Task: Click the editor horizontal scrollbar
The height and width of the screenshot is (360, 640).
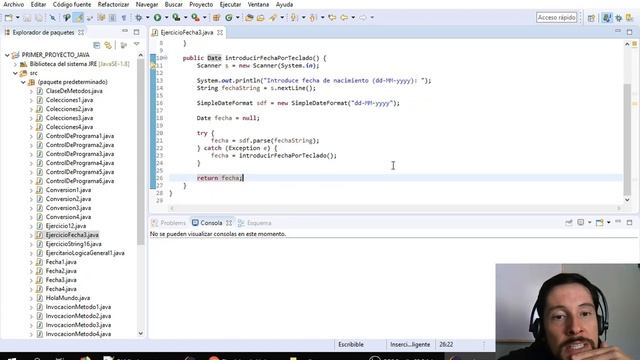Action: pos(395,208)
